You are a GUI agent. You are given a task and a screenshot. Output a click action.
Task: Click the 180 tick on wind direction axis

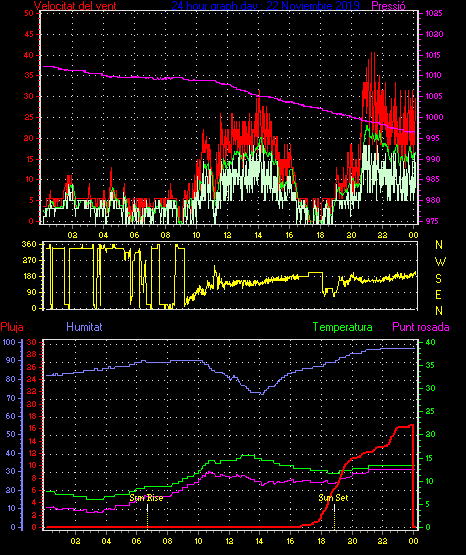[x=29, y=276]
